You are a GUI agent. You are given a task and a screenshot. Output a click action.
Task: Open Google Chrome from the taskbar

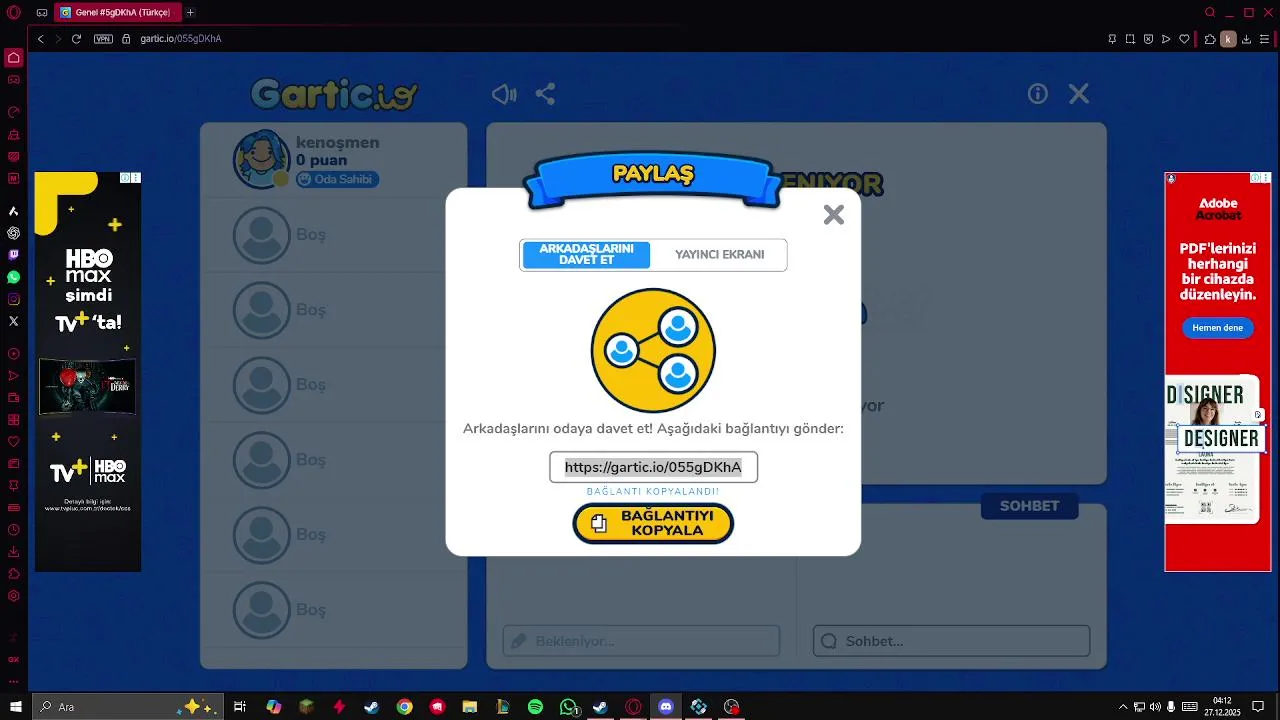[x=404, y=707]
